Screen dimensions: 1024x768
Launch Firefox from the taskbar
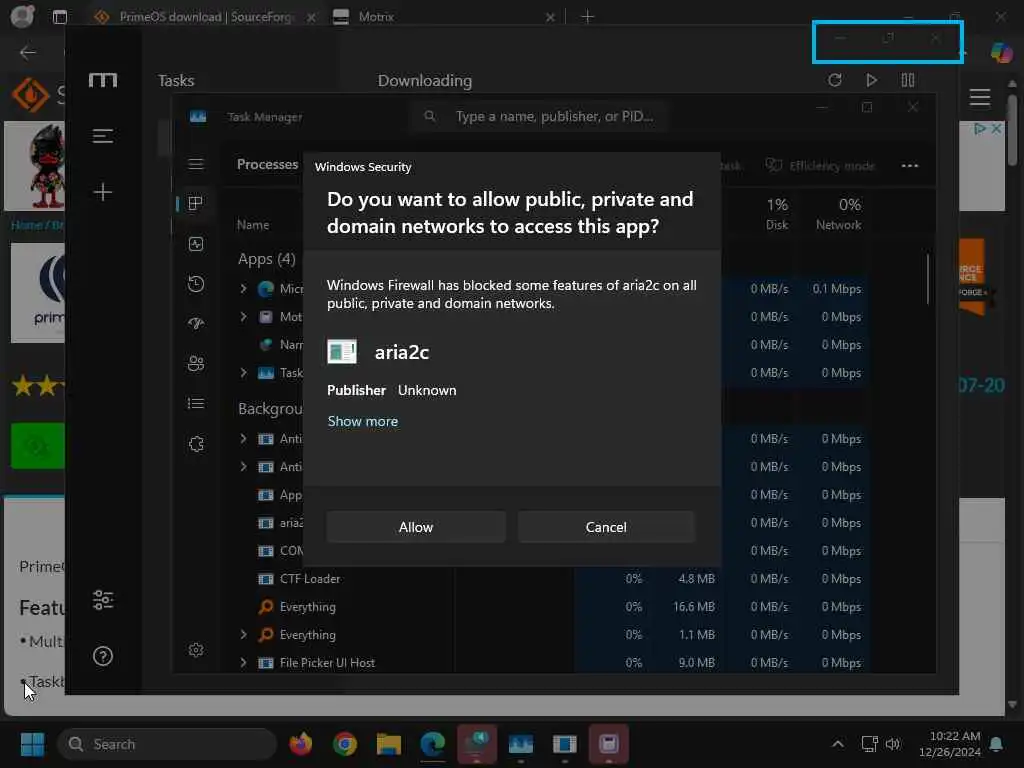[300, 744]
